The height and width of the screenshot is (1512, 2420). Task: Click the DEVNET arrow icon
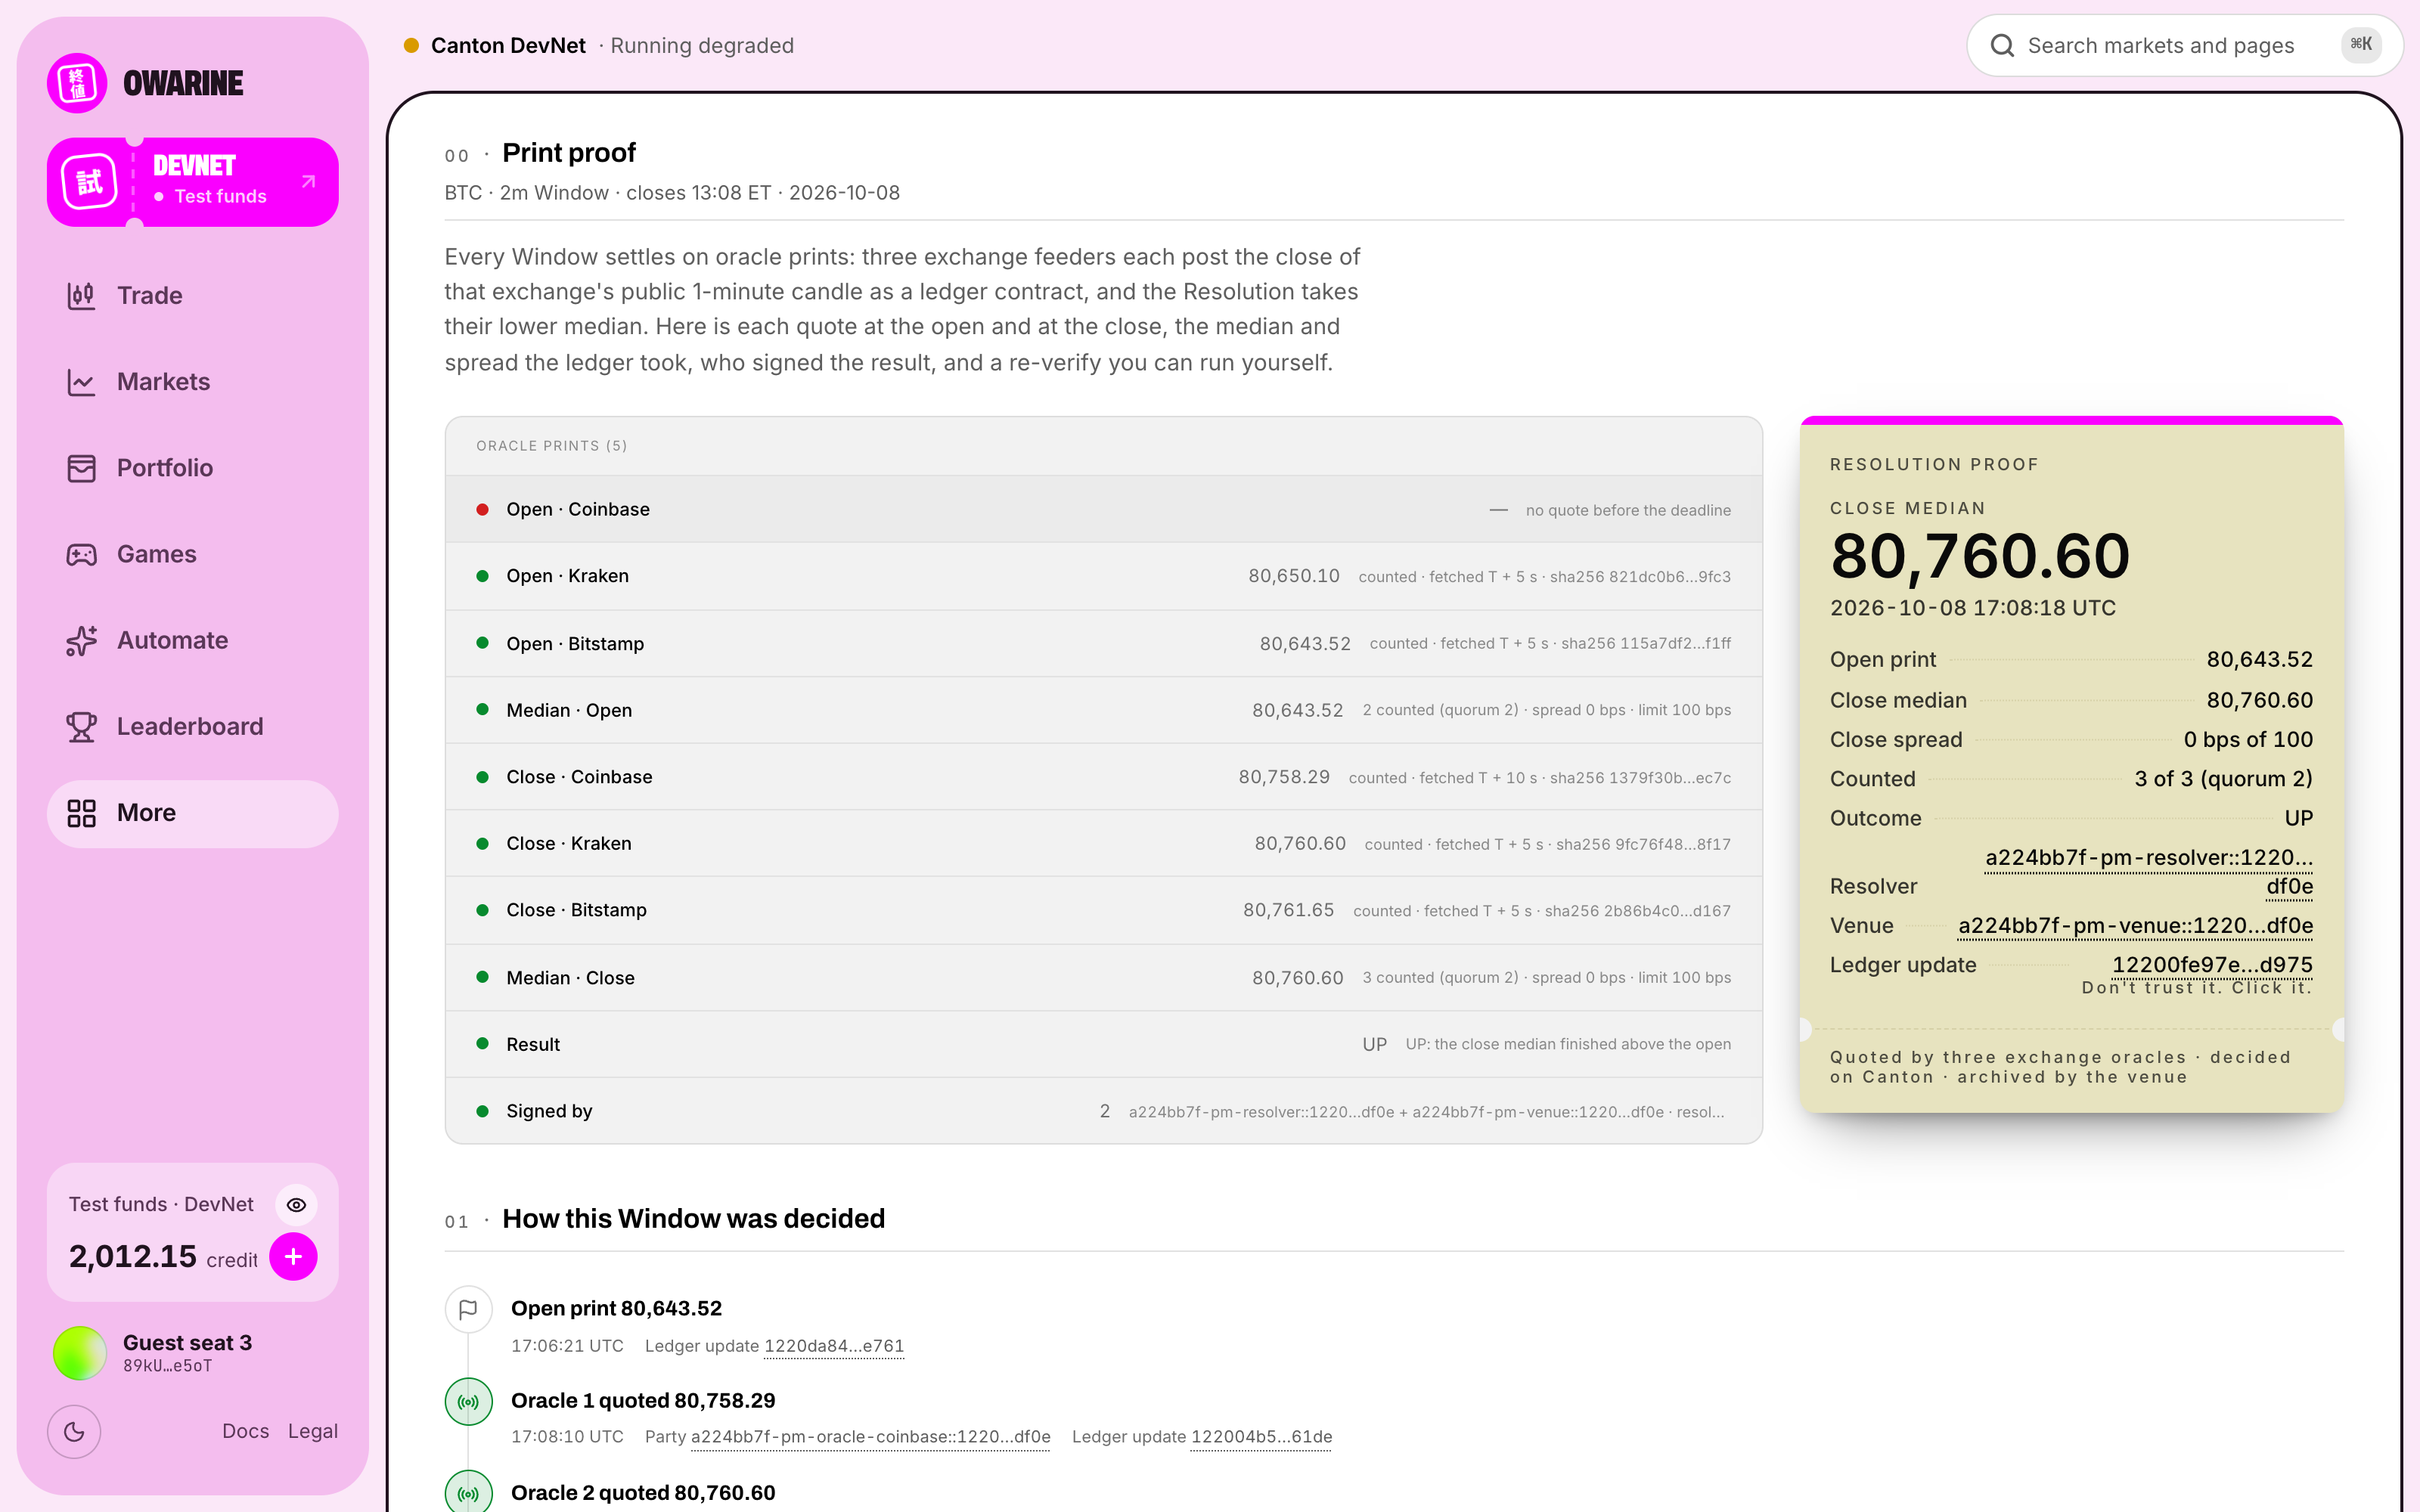pyautogui.click(x=309, y=181)
